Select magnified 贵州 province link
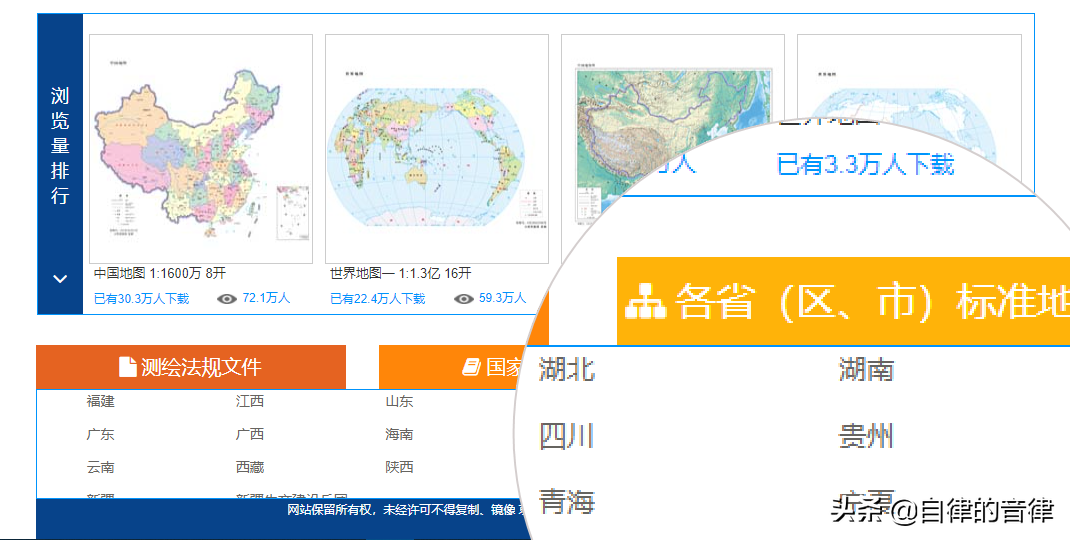The image size is (1070, 540). coord(866,436)
